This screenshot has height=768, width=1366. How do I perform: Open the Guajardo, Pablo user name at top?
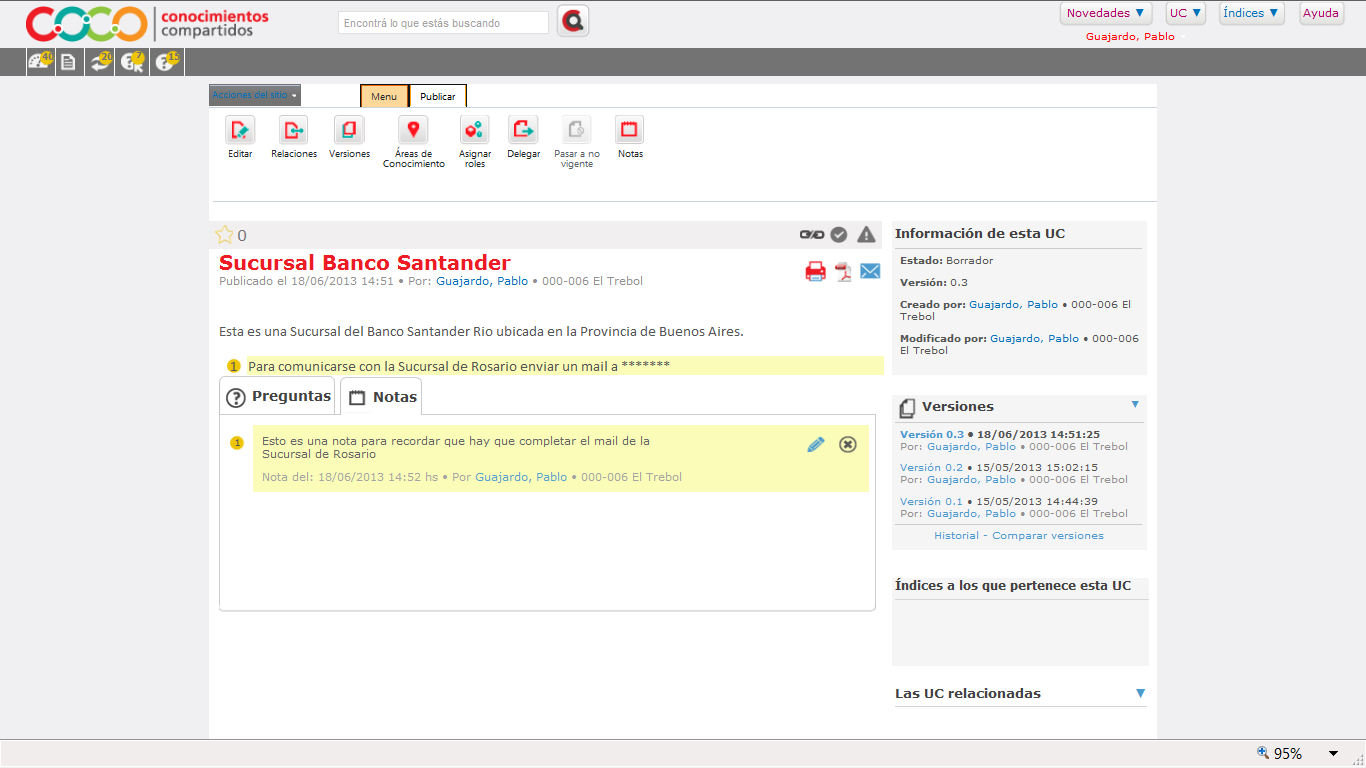(1130, 36)
